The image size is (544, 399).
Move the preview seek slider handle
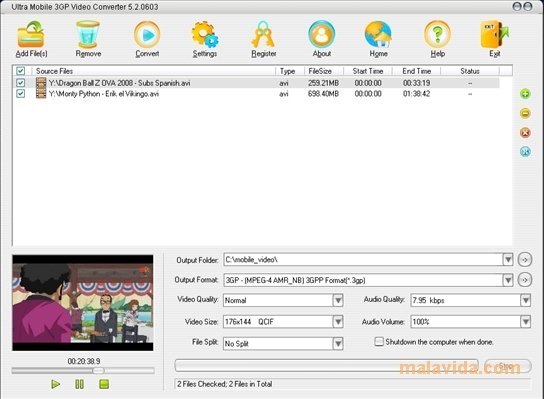(x=98, y=371)
